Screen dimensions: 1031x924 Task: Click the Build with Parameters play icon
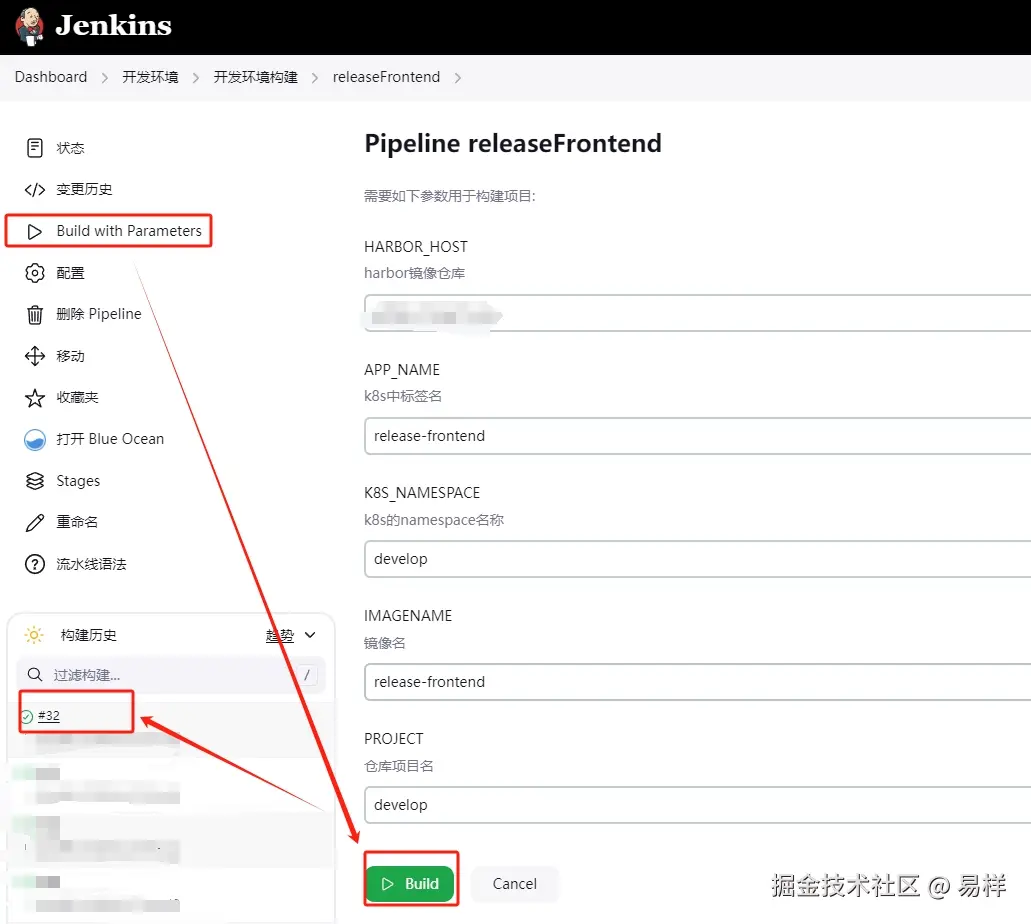35,231
